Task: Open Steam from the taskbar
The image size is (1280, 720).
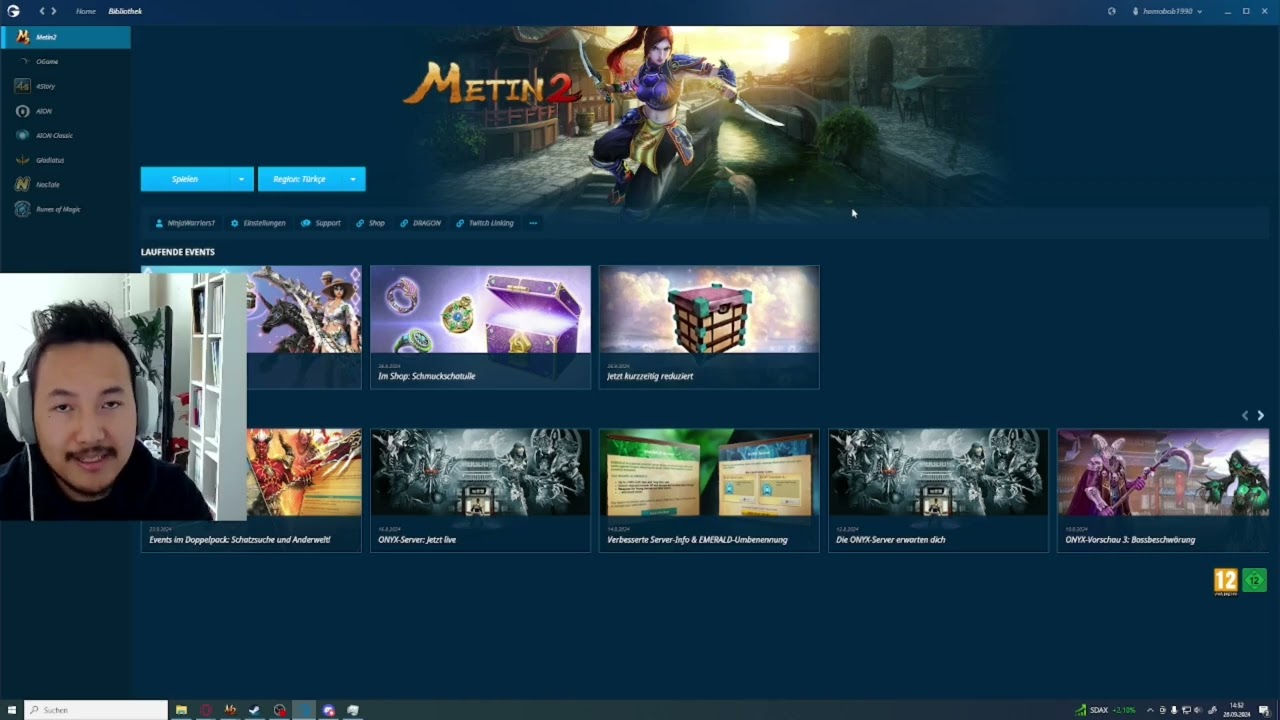Action: point(255,710)
